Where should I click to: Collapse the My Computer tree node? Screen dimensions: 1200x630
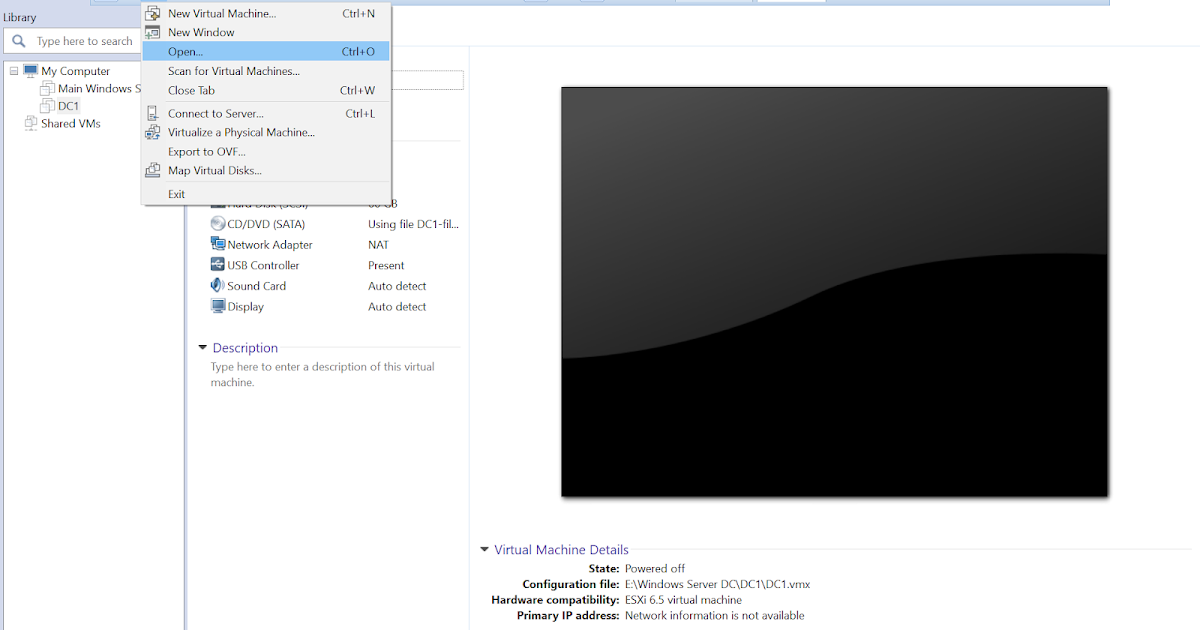[x=13, y=70]
